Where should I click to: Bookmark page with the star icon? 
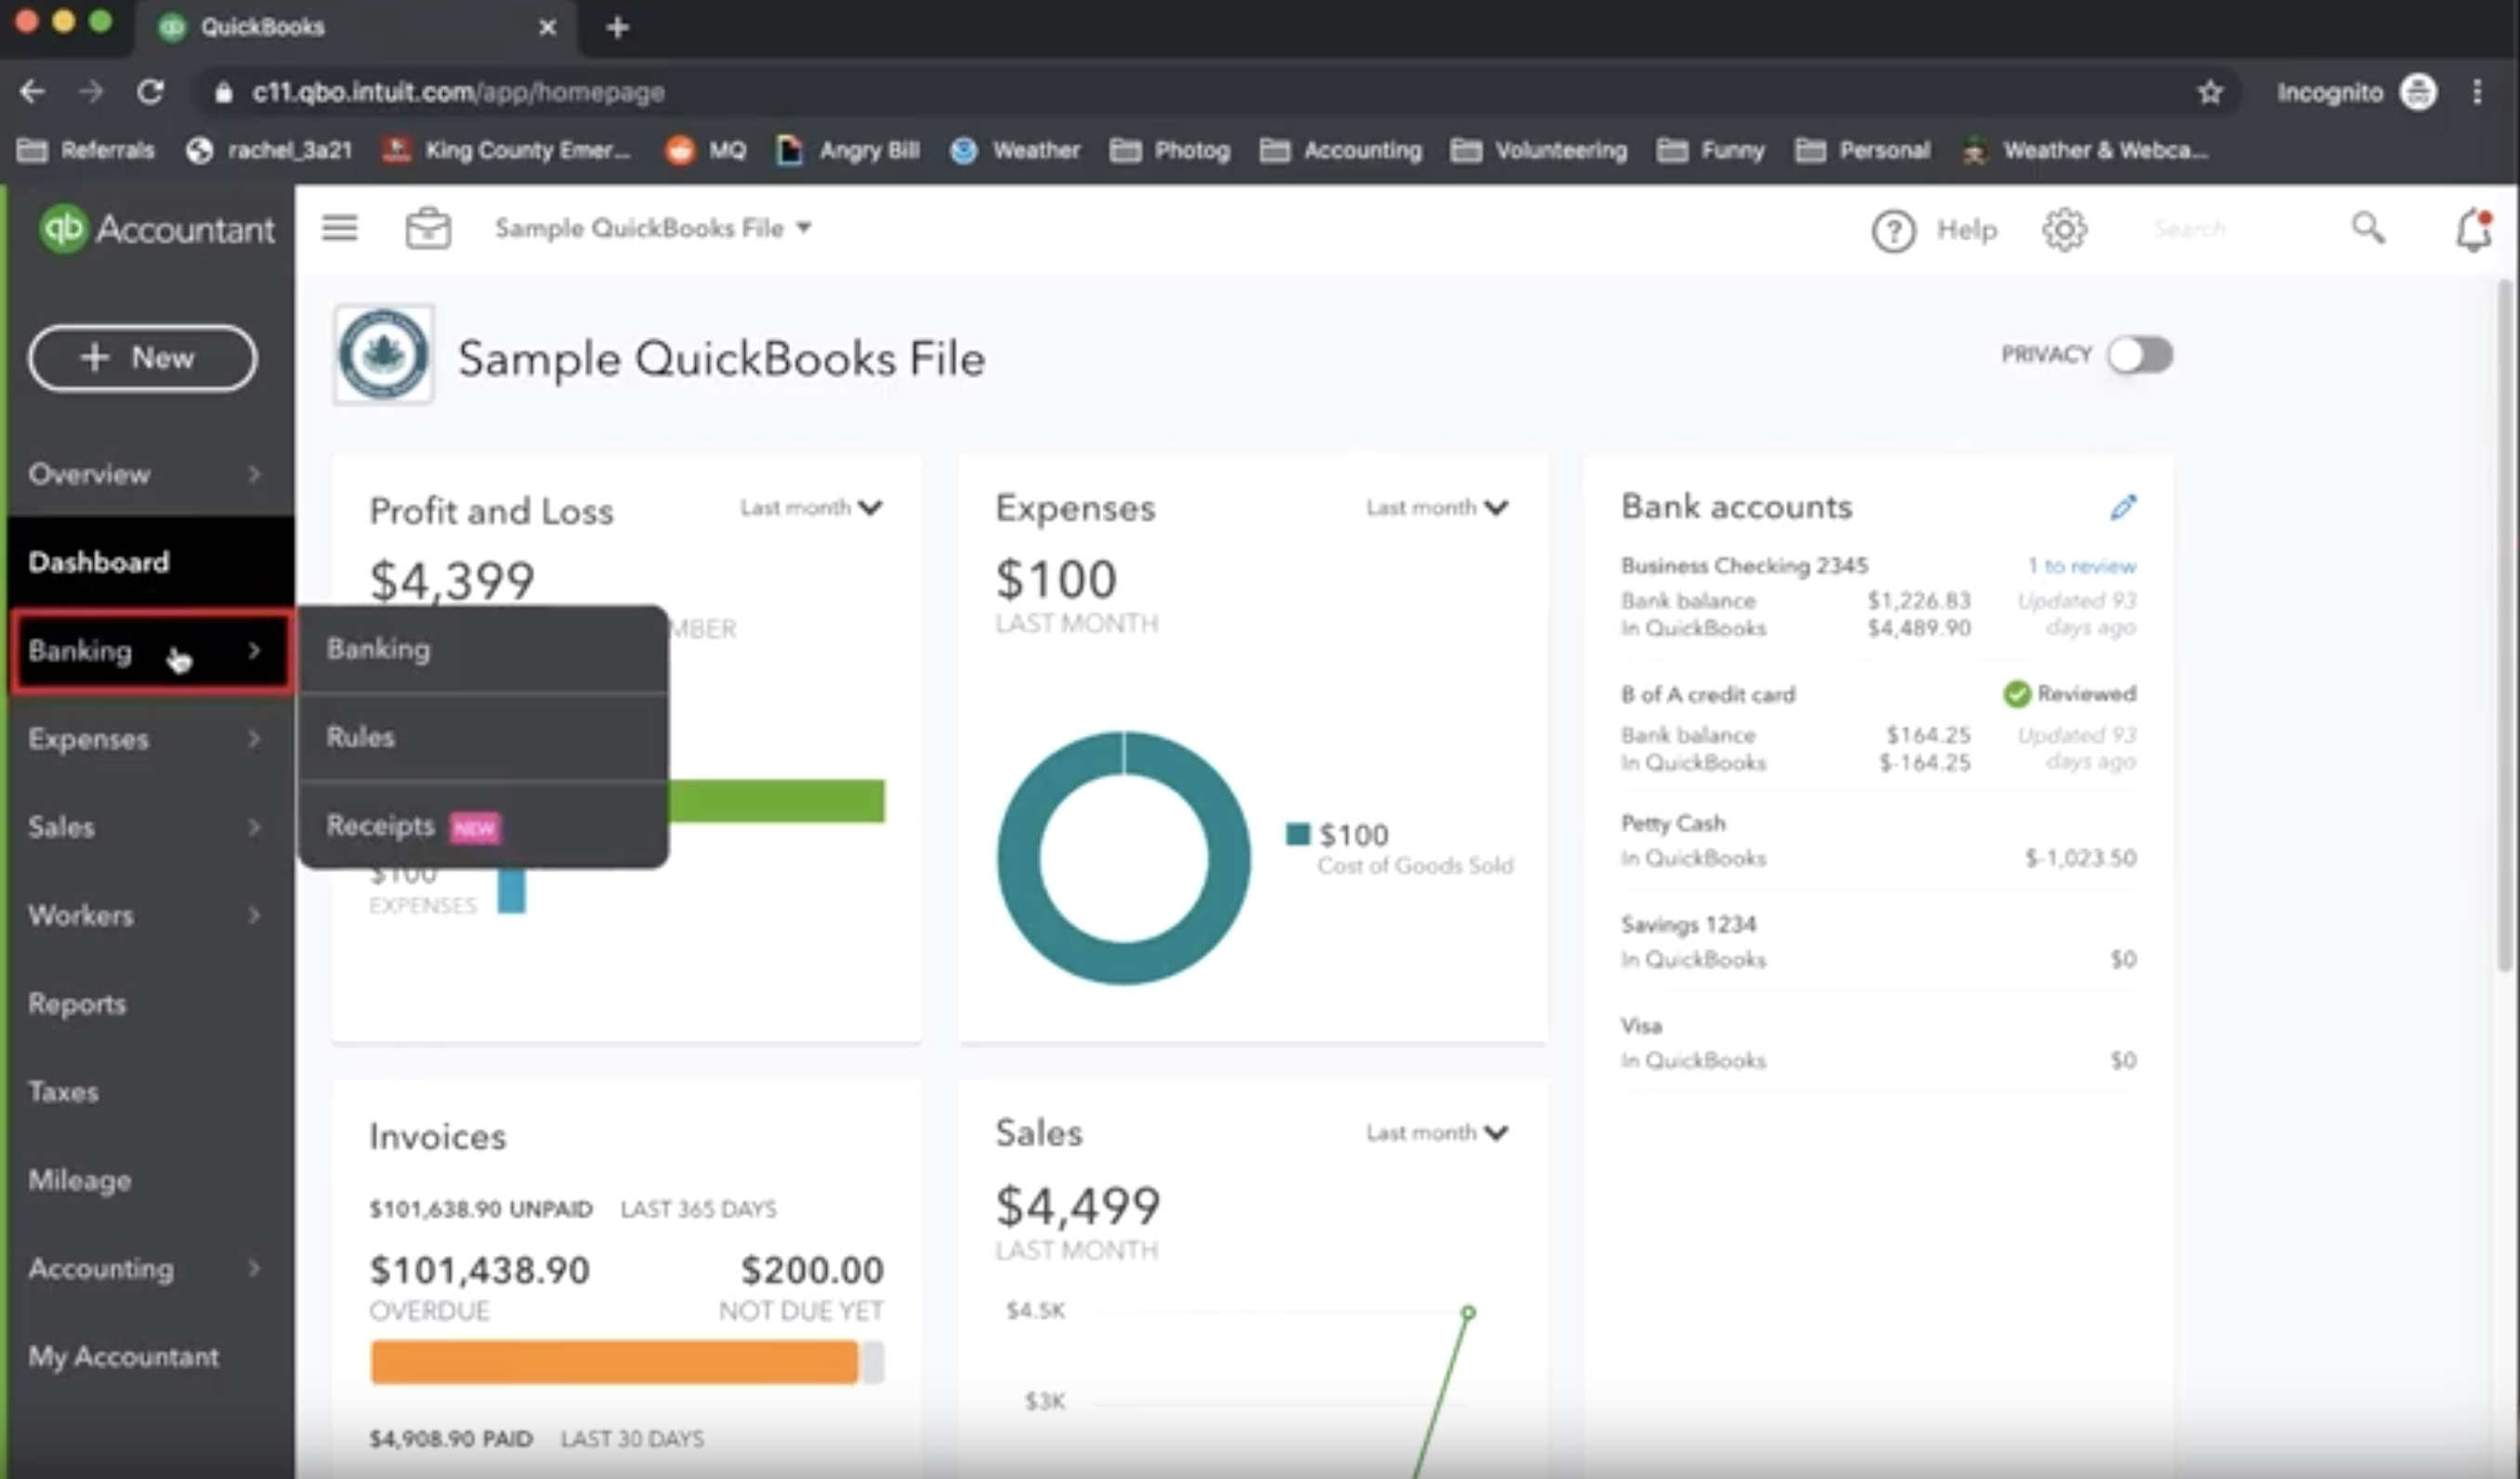click(x=2210, y=92)
